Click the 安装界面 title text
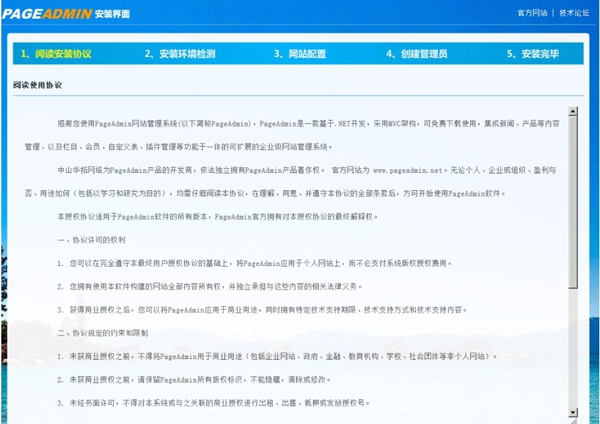The image size is (600, 424). 112,14
